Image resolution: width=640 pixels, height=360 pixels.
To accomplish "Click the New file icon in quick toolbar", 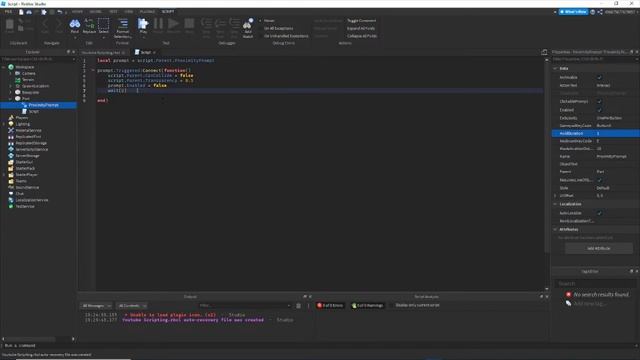I will pos(21,12).
